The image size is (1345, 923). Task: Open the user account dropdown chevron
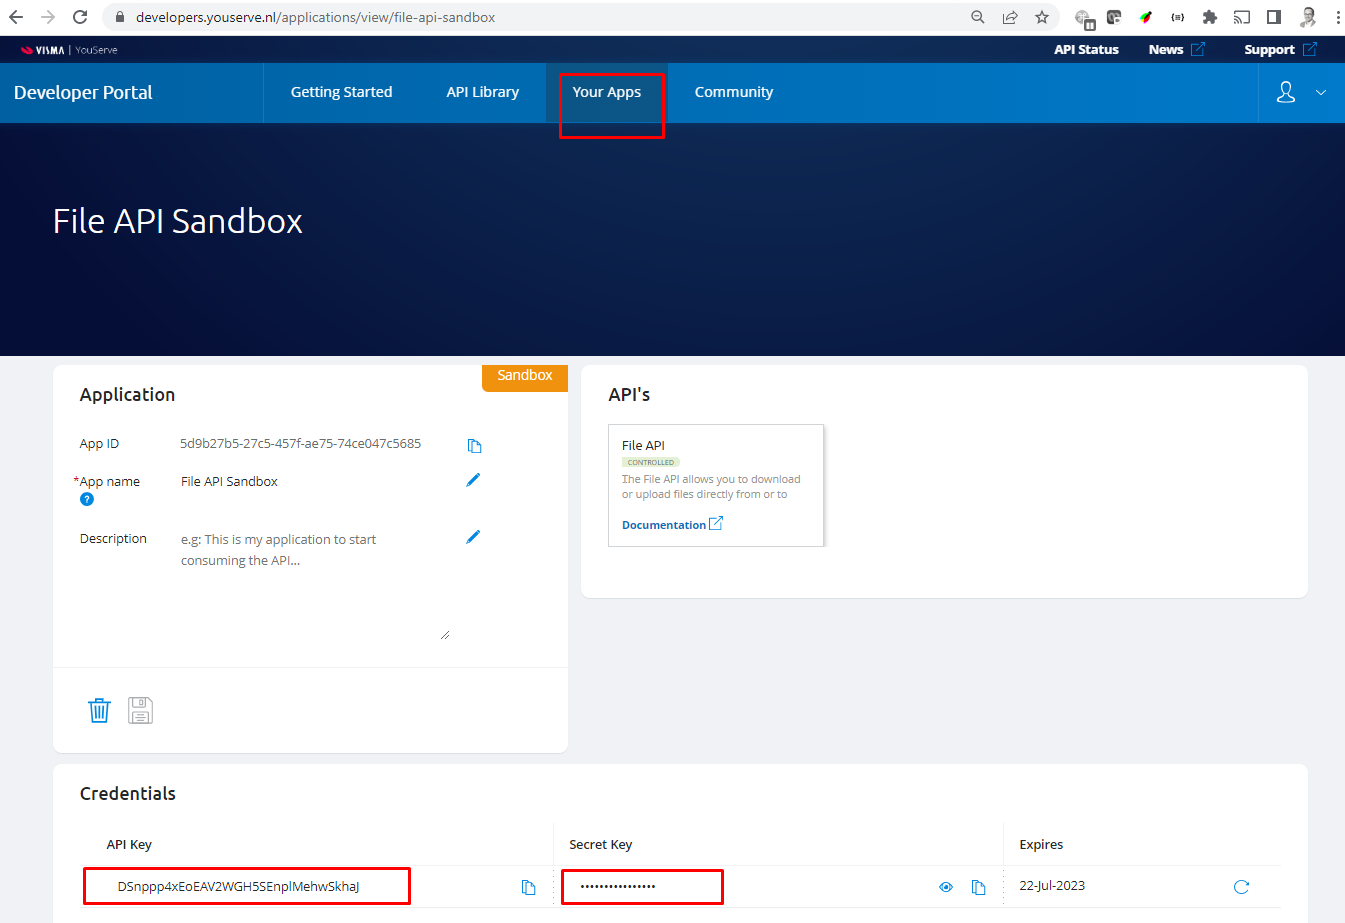point(1321,92)
